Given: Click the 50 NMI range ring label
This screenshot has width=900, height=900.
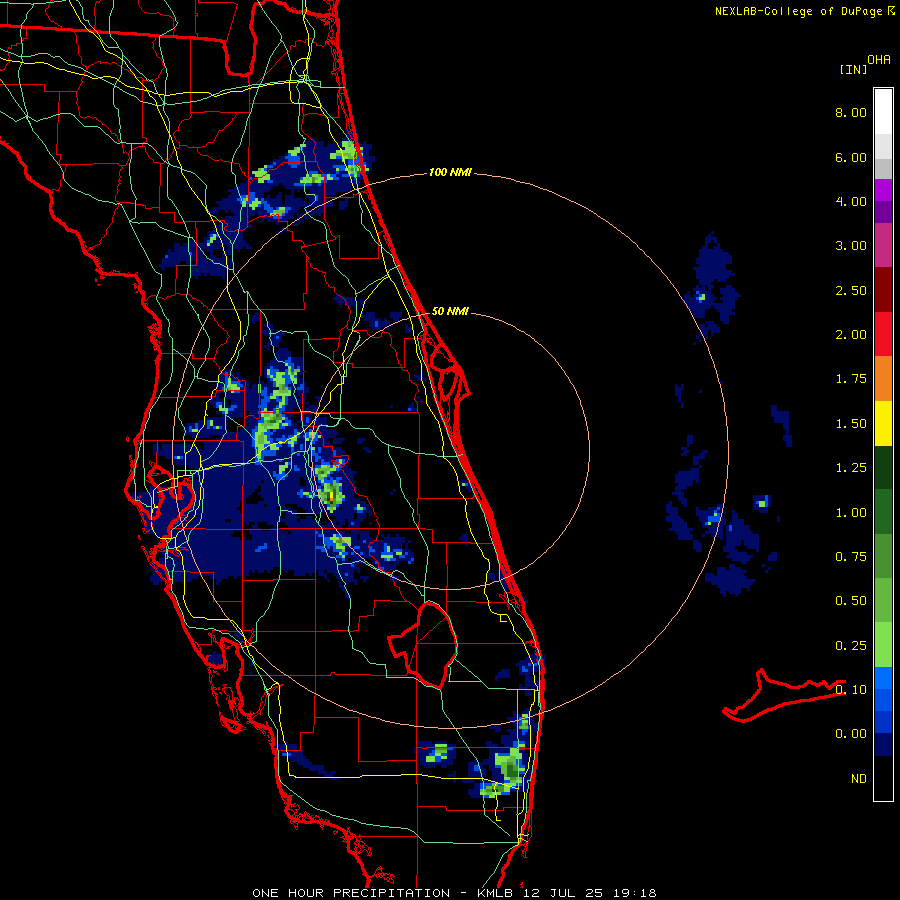Looking at the screenshot, I should coord(450,311).
